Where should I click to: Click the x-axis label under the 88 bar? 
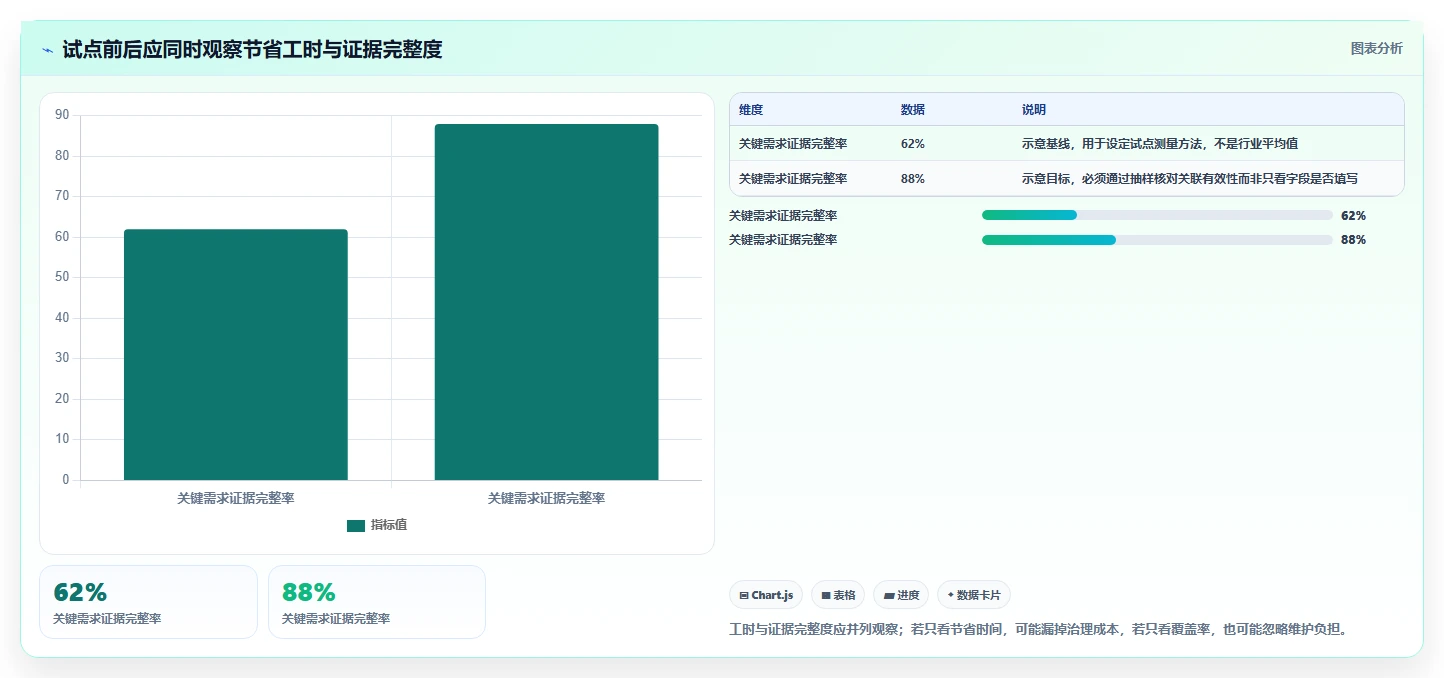tap(546, 498)
